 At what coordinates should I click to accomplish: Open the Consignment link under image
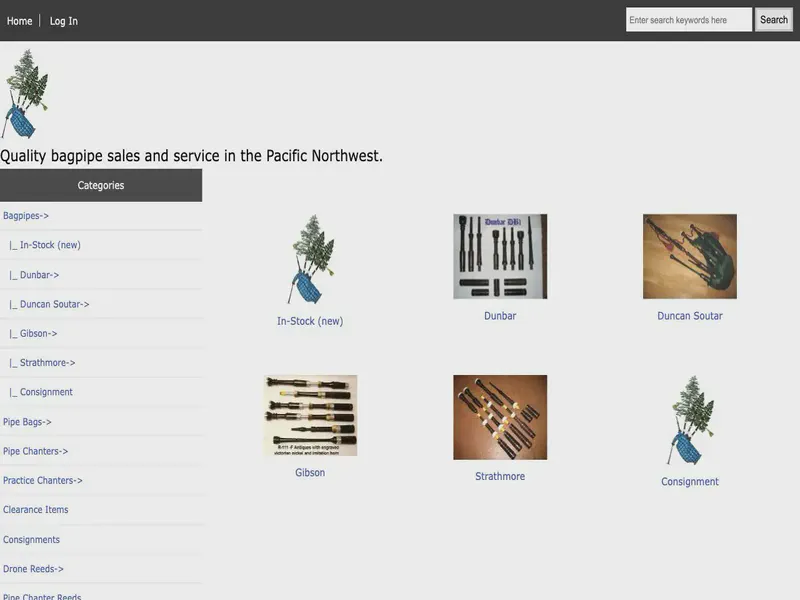click(x=690, y=482)
